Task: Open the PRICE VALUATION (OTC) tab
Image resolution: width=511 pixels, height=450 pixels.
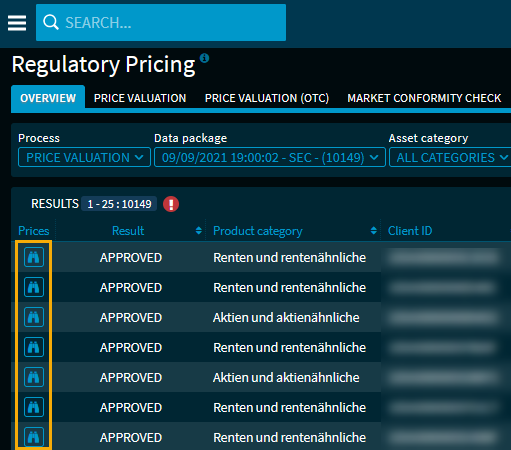Action: tap(267, 98)
